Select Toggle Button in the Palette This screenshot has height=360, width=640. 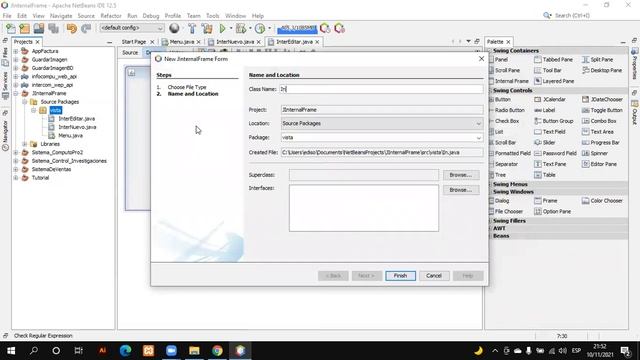point(602,110)
